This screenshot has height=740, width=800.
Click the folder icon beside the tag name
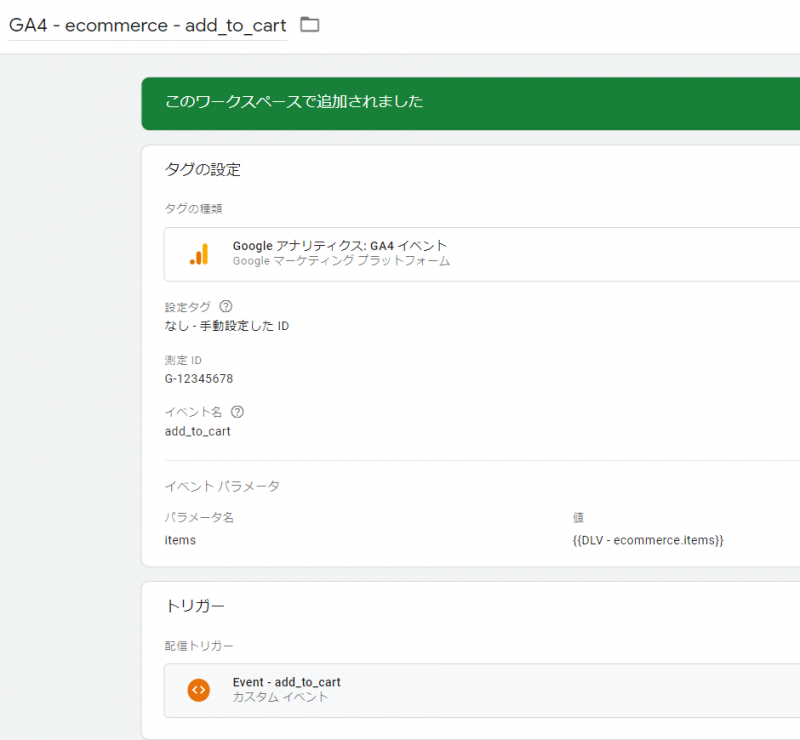310,24
